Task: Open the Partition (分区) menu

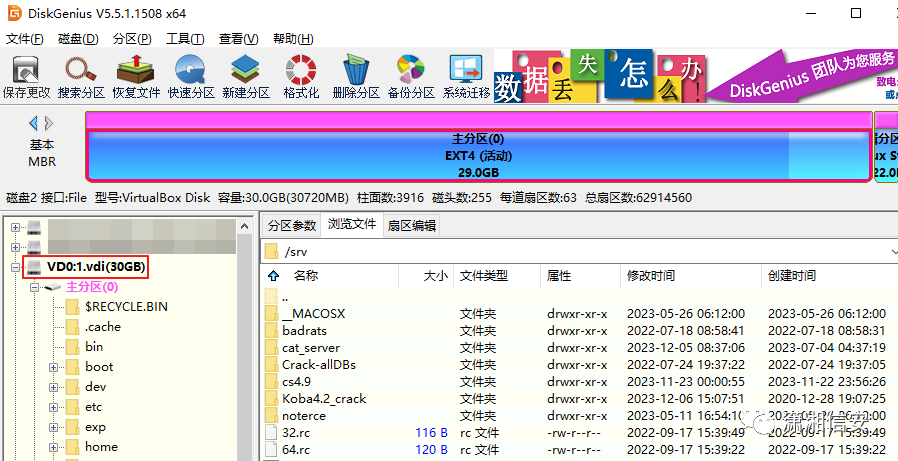Action: pos(132,39)
